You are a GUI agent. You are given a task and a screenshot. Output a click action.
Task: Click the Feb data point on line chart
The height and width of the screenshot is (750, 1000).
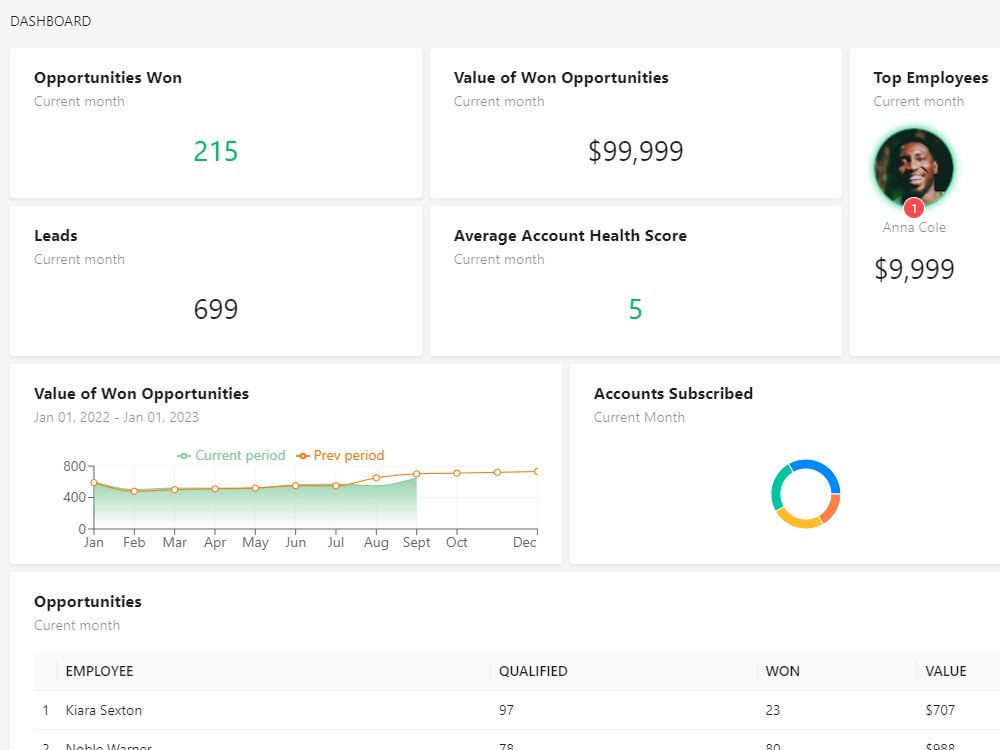134,491
